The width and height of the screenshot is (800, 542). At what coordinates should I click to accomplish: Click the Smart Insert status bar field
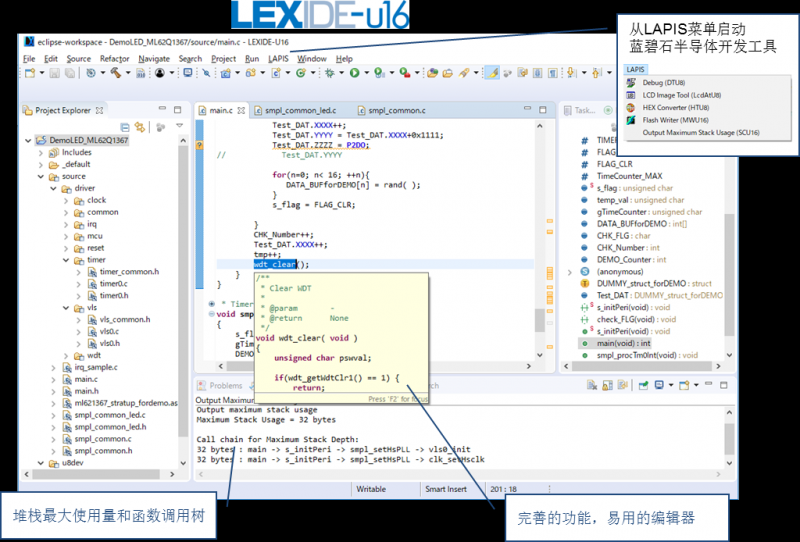tap(446, 489)
